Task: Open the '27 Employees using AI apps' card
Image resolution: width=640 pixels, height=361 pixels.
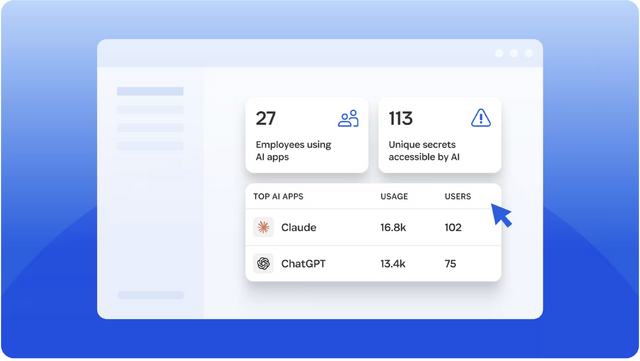Action: point(307,135)
